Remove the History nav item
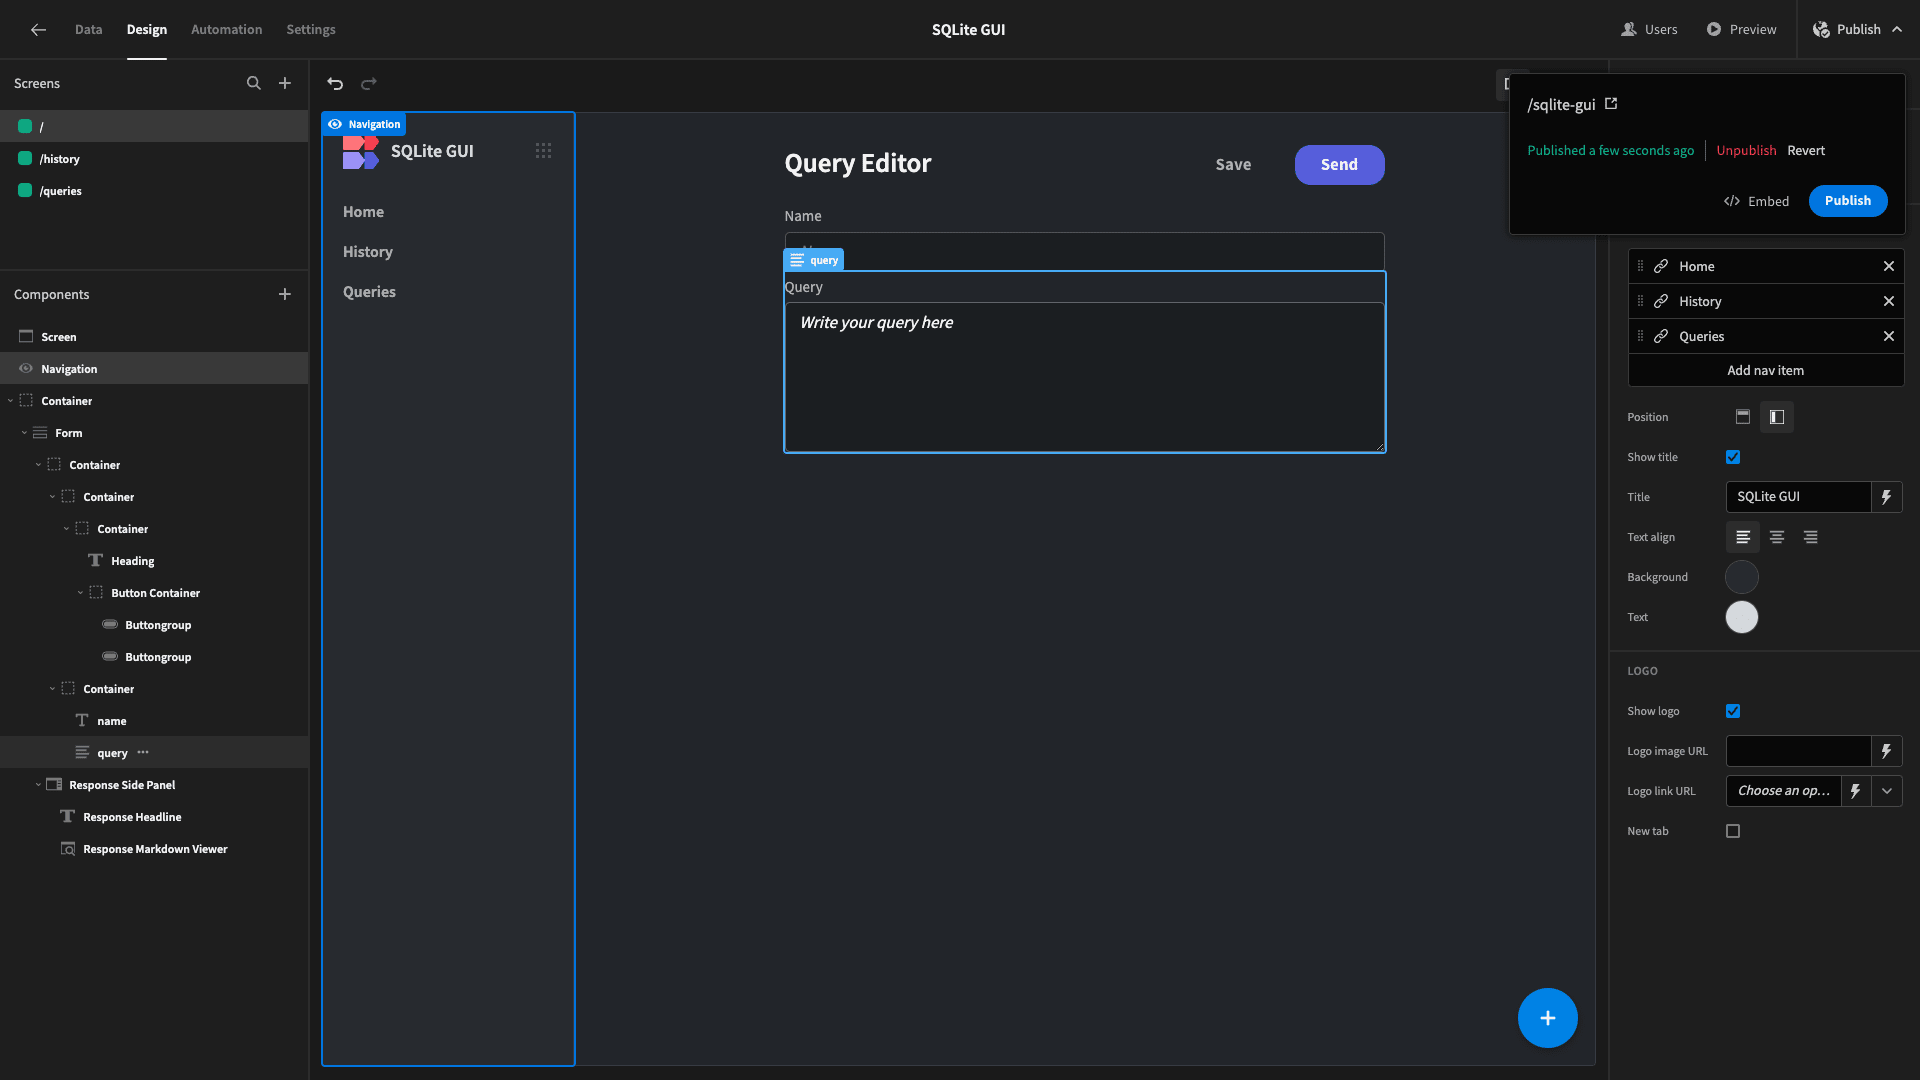The height and width of the screenshot is (1080, 1920). (1889, 301)
